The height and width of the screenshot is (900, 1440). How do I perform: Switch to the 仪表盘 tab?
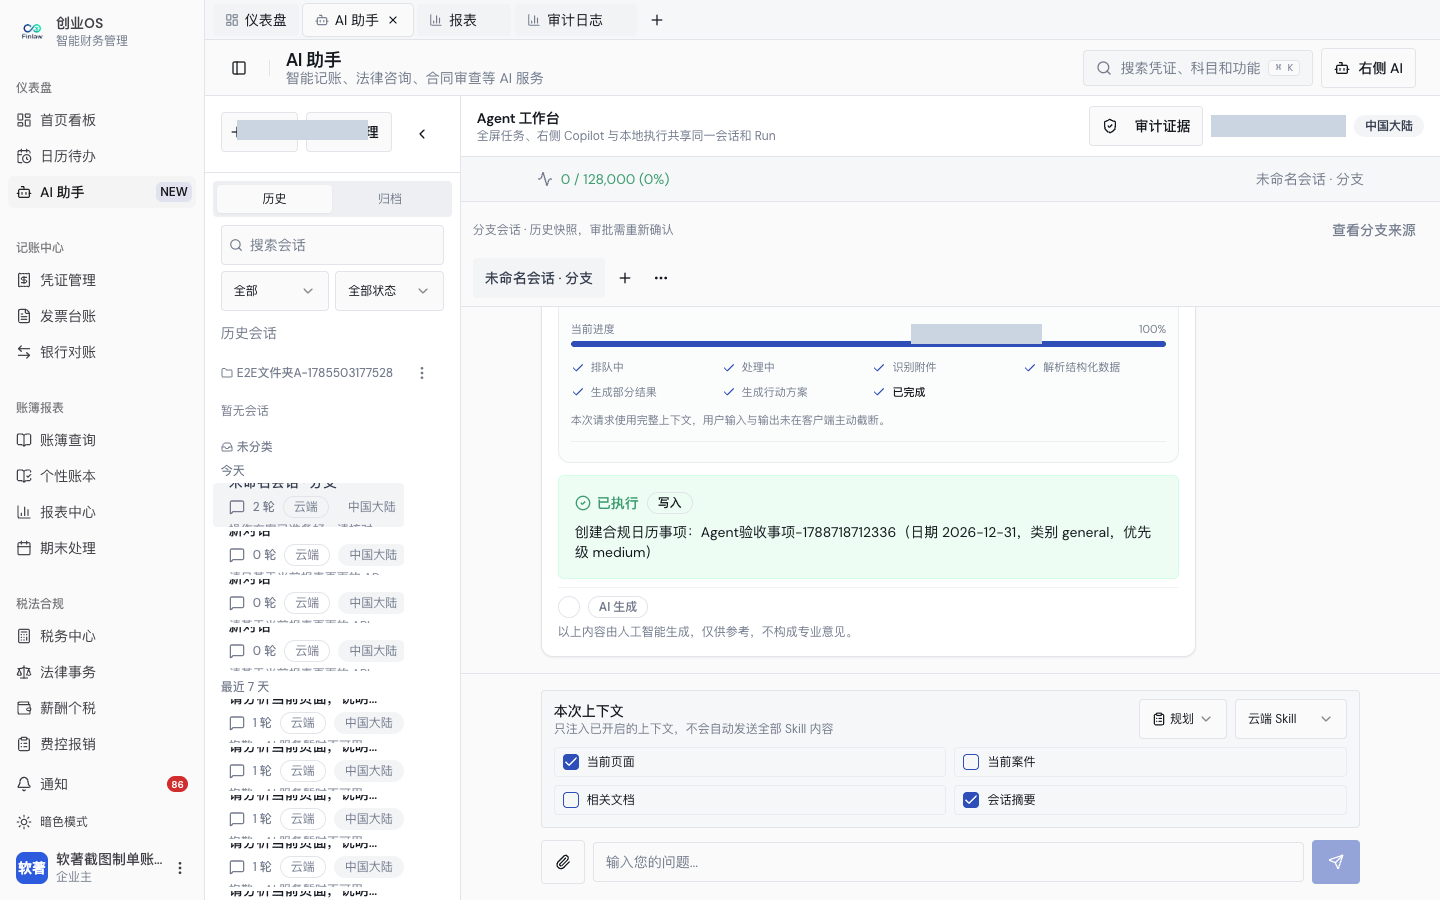click(x=256, y=20)
